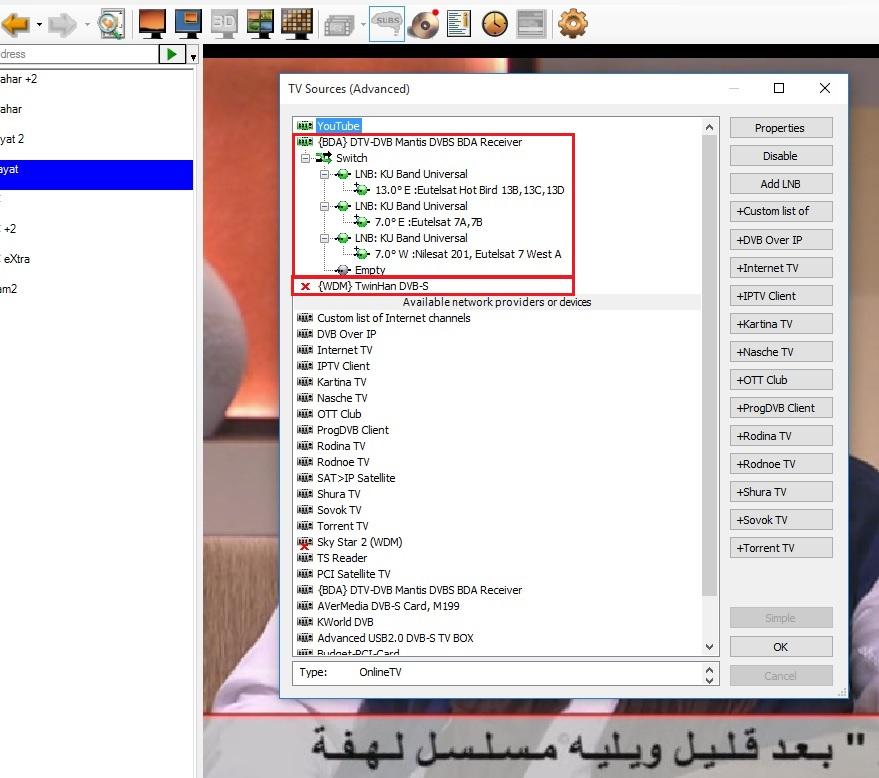Open the dropdown arrow next to the back arrow
Image resolution: width=879 pixels, height=778 pixels.
coord(39,25)
